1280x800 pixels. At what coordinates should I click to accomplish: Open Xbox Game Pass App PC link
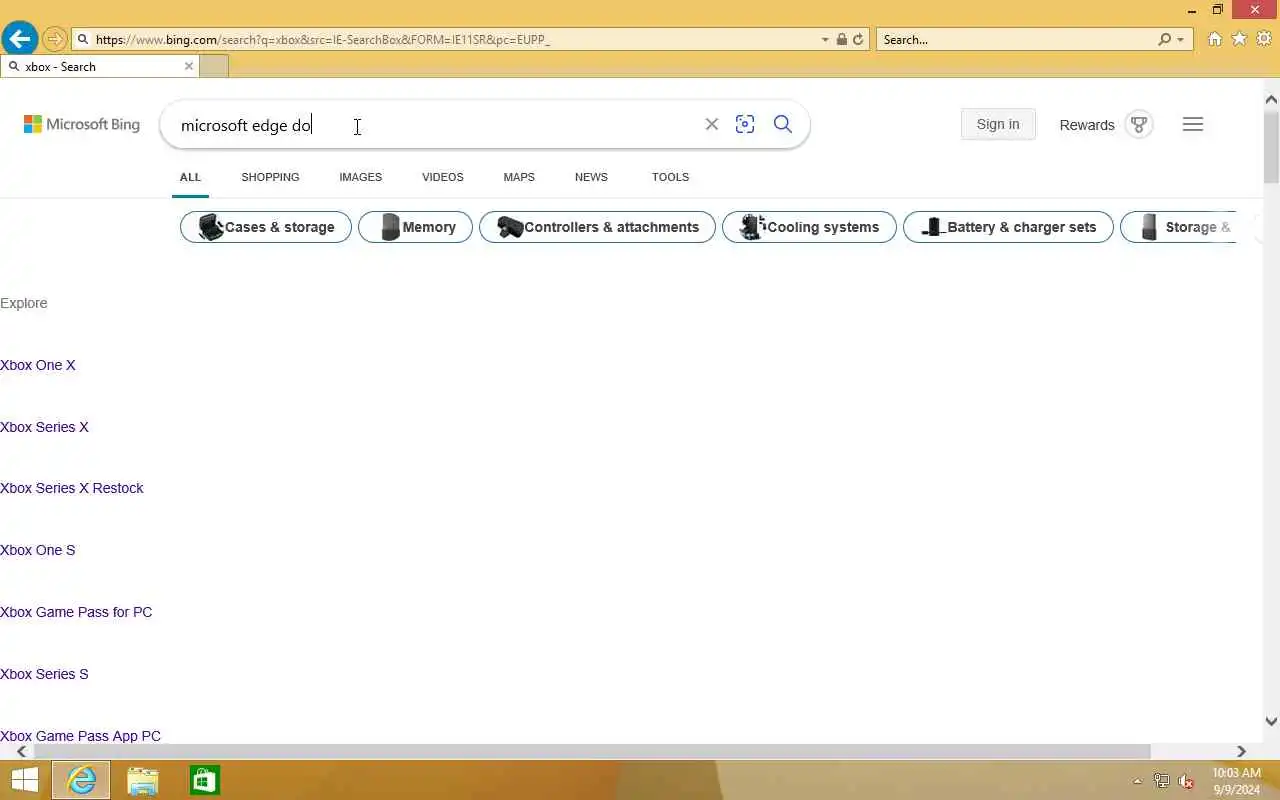[80, 736]
